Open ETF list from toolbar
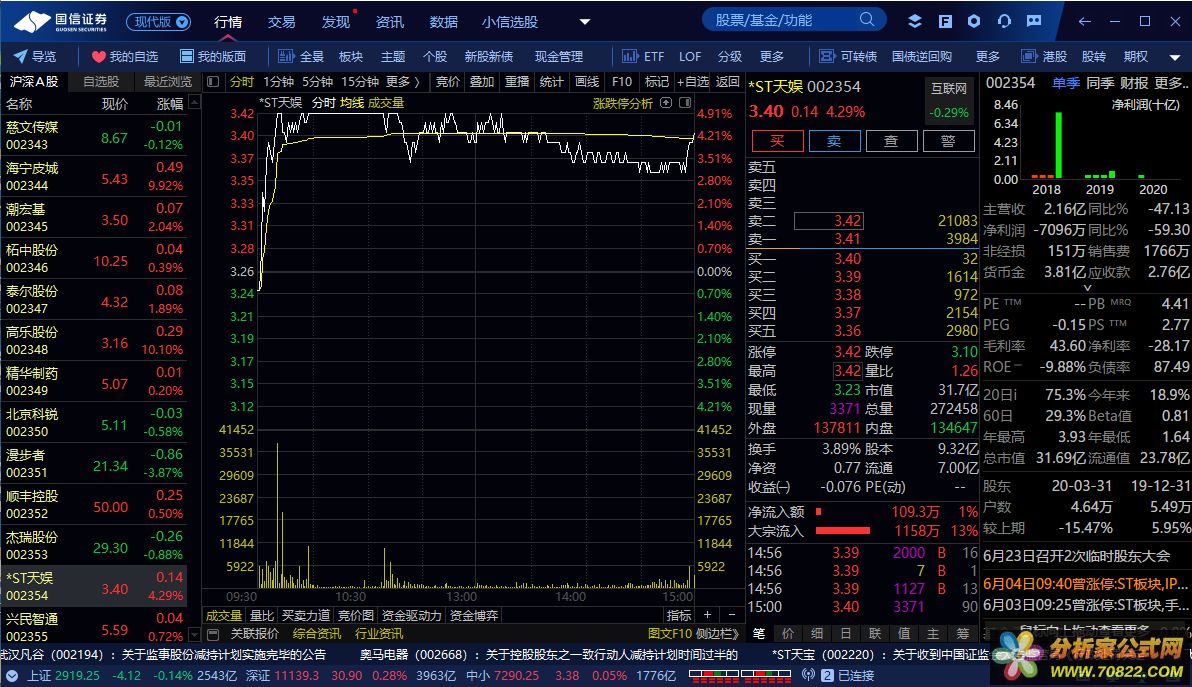The image size is (1192, 687). coord(643,56)
